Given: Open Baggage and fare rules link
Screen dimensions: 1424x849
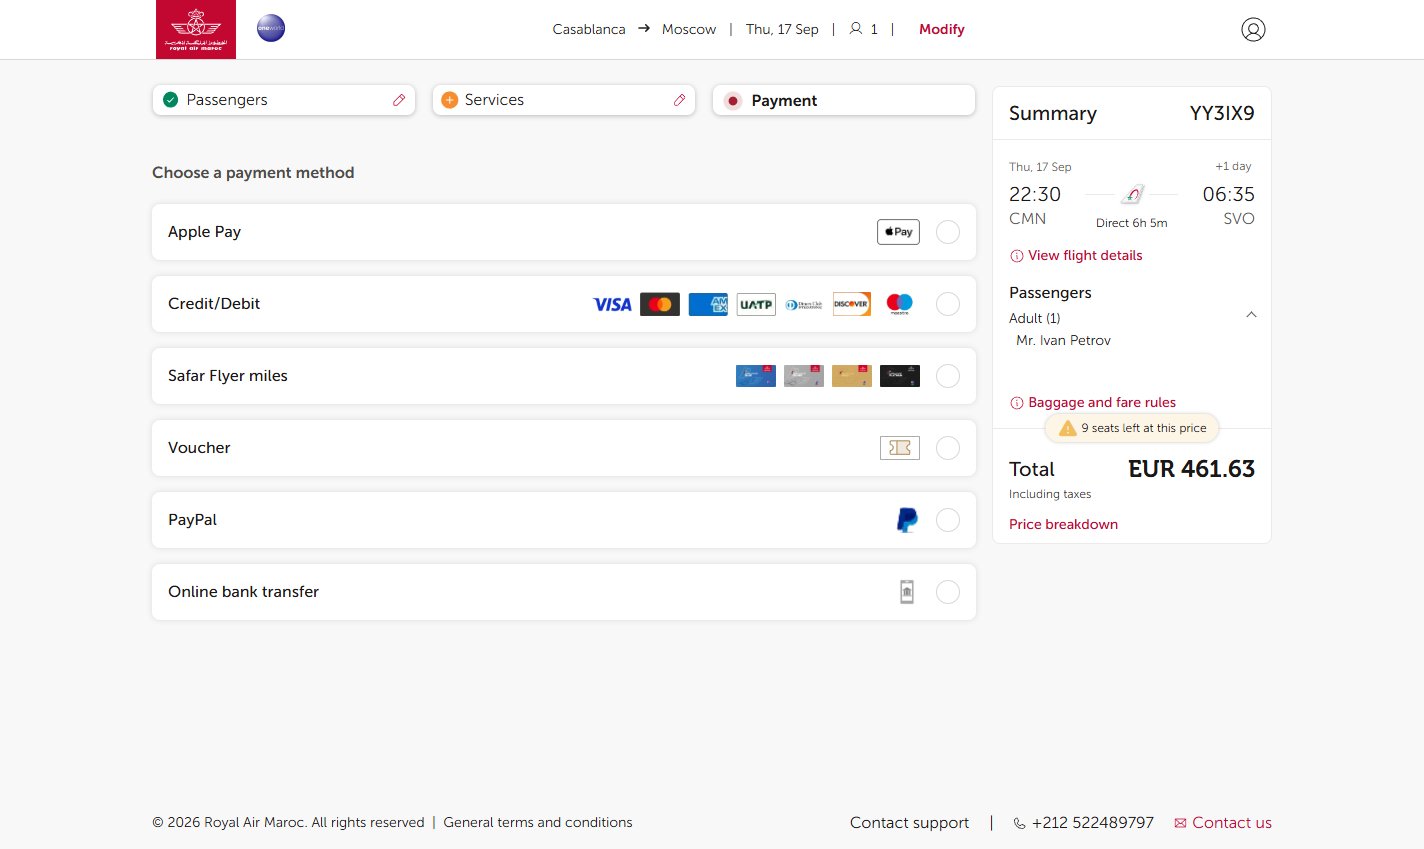Looking at the screenshot, I should coord(1102,403).
